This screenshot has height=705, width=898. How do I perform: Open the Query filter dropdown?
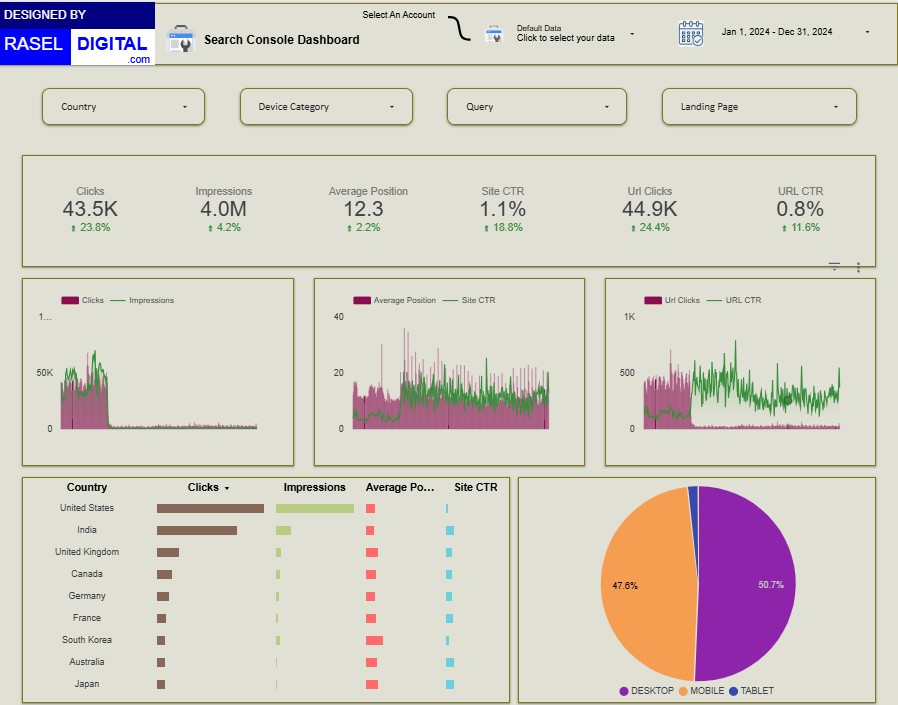[x=538, y=107]
